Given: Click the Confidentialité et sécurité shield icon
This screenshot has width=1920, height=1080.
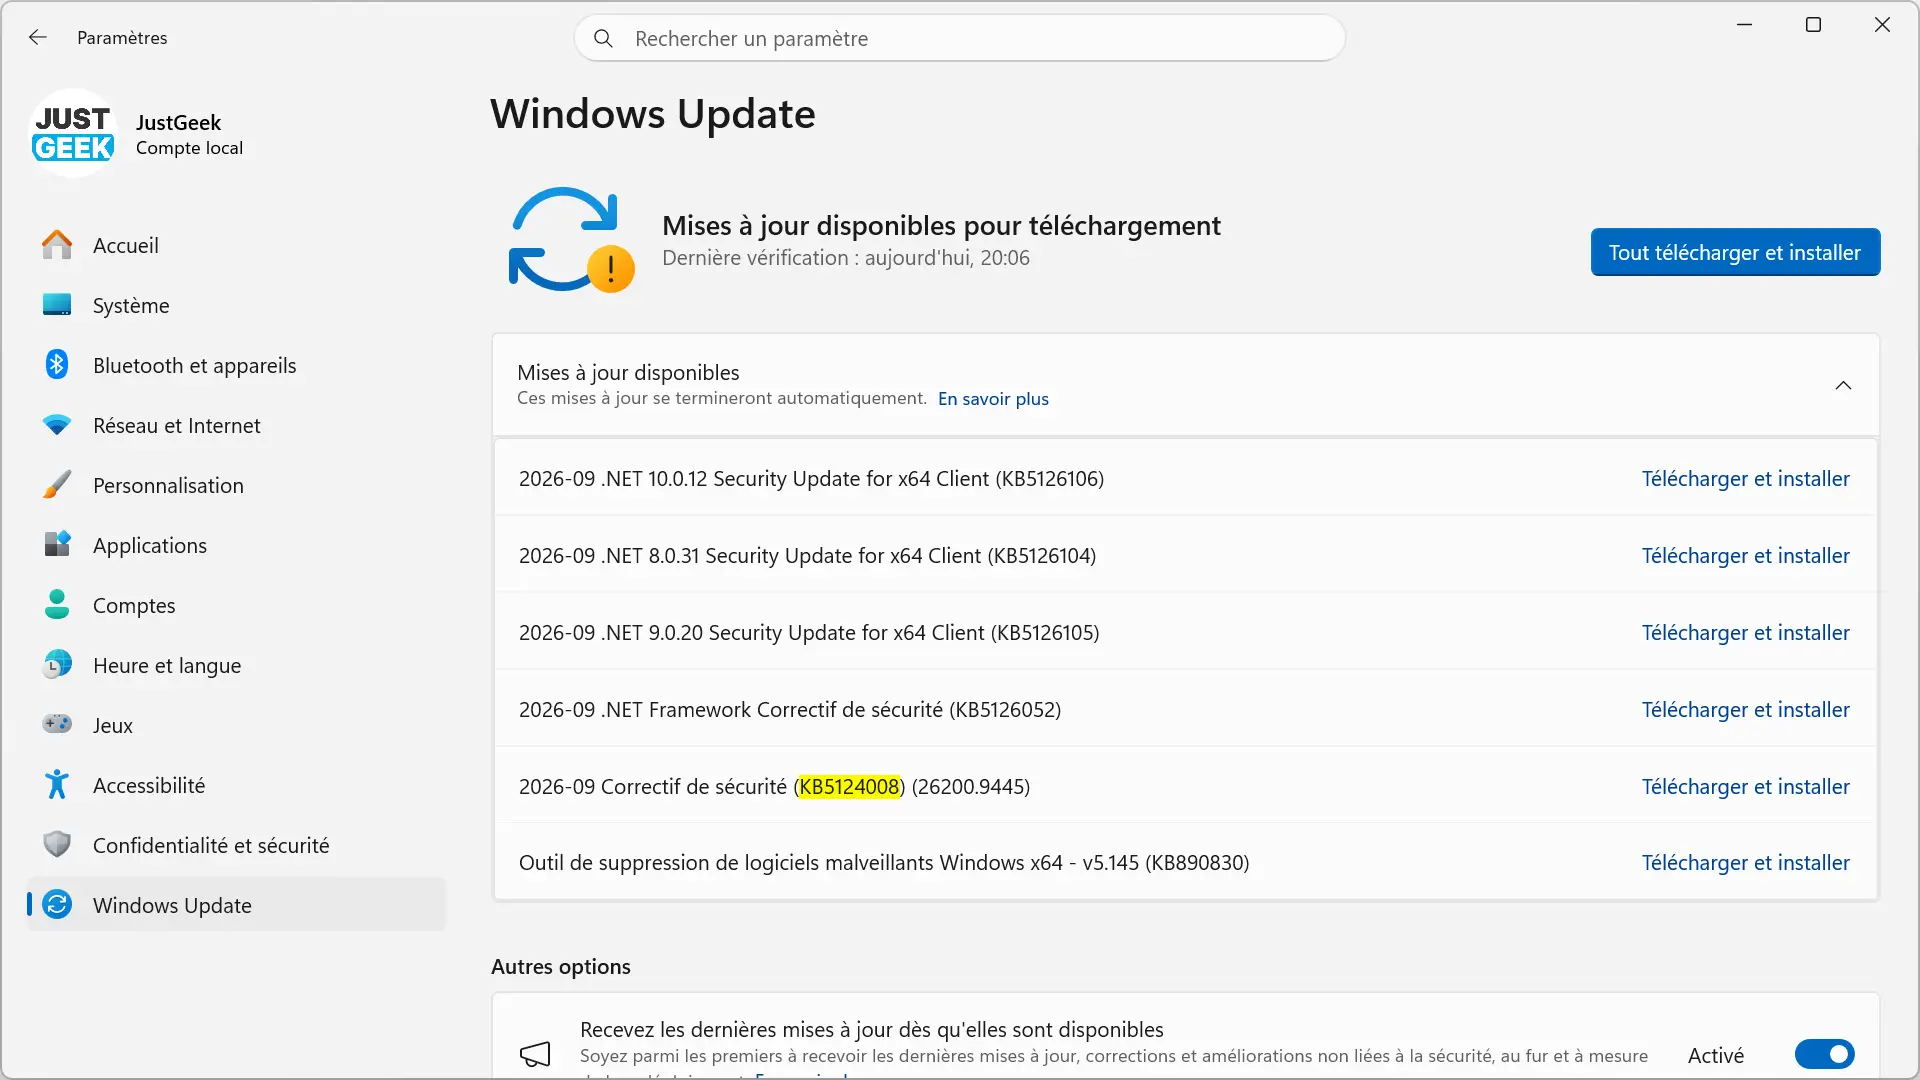Looking at the screenshot, I should coord(57,845).
